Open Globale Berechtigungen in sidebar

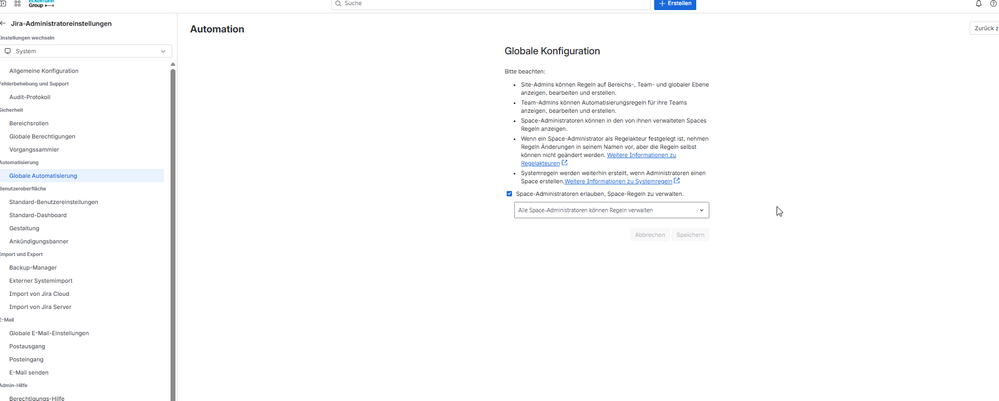(x=42, y=136)
